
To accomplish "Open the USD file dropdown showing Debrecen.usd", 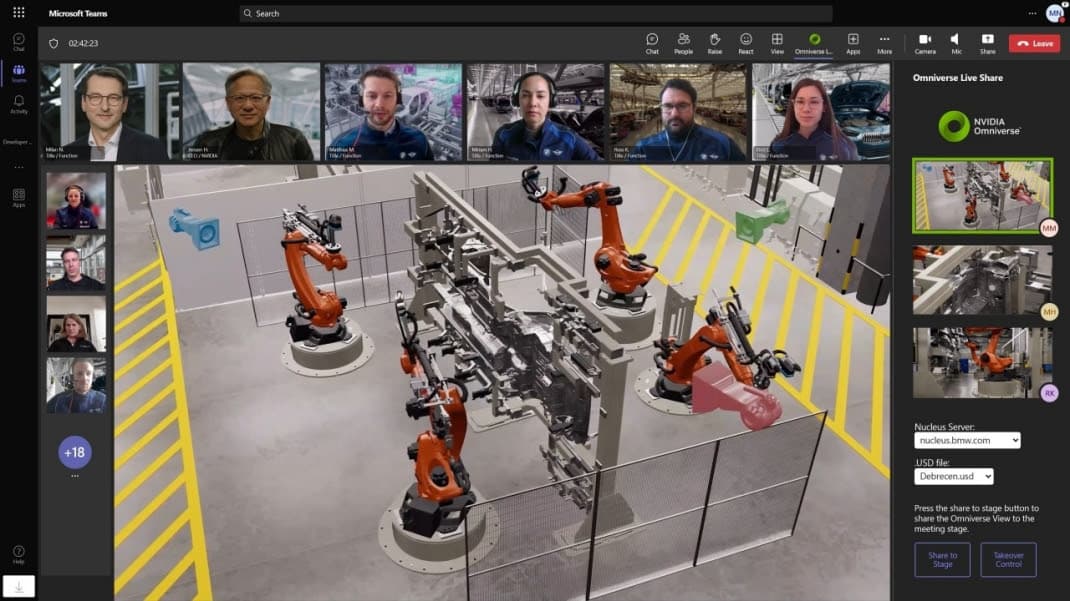I will (955, 476).
